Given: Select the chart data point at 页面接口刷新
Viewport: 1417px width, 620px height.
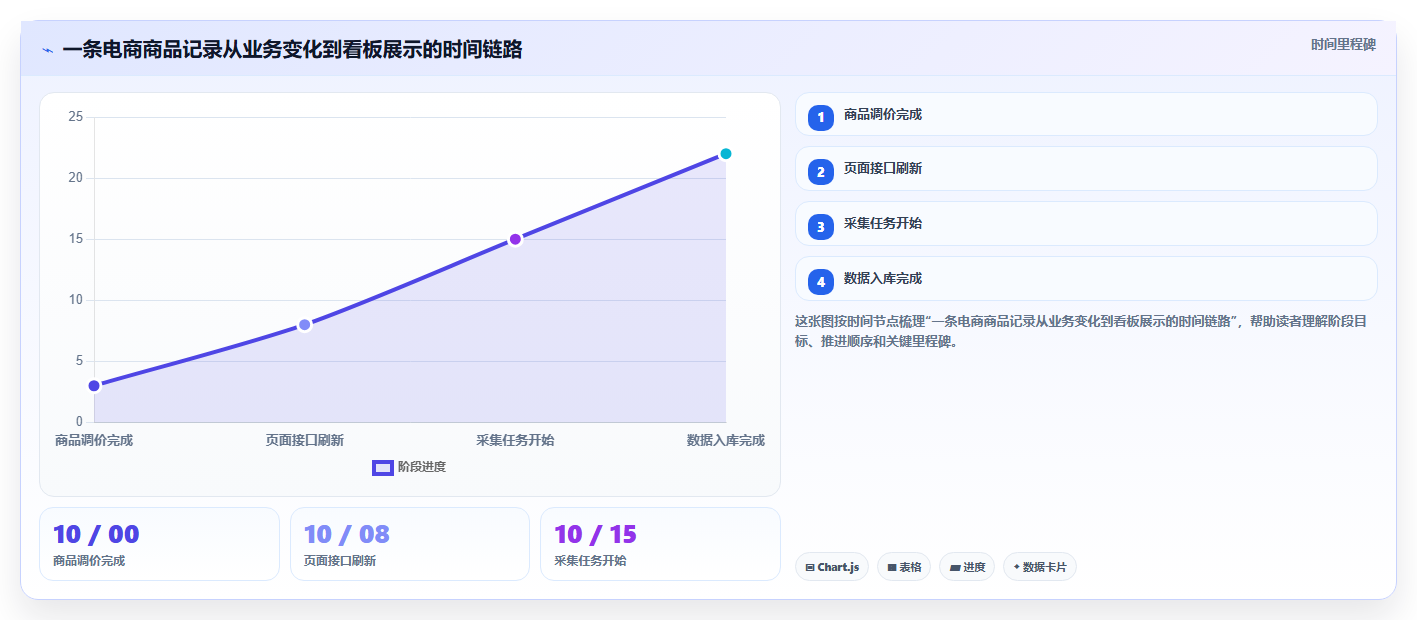Looking at the screenshot, I should pos(305,325).
